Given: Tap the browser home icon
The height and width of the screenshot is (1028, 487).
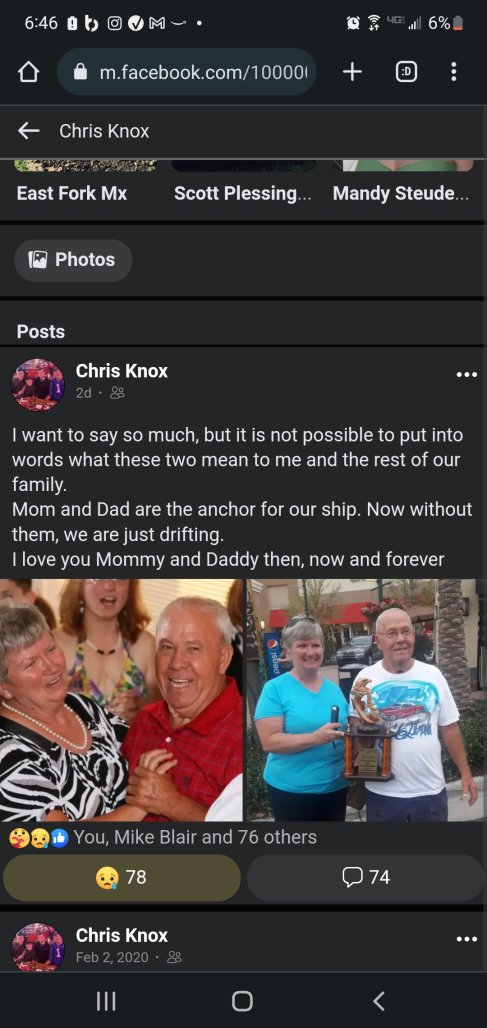Looking at the screenshot, I should pos(28,72).
